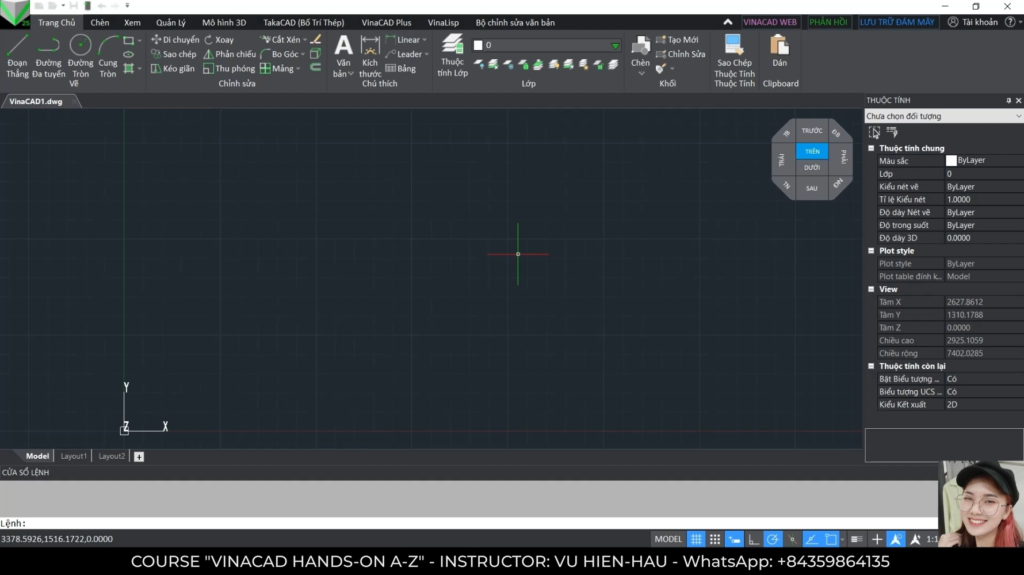The width and height of the screenshot is (1024, 575).
Task: Open the Chèn ribbon tab
Action: (100, 22)
